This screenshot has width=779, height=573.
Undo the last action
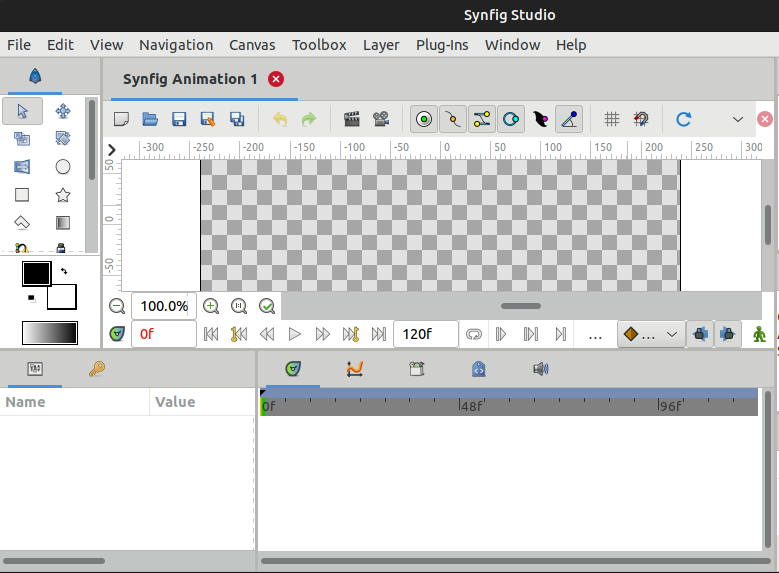coord(280,119)
